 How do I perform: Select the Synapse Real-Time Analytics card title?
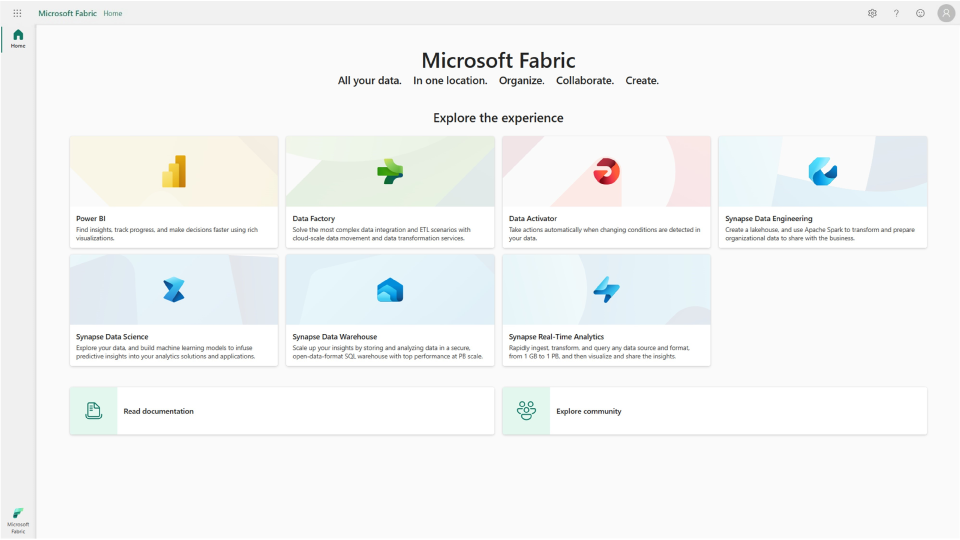pos(556,337)
